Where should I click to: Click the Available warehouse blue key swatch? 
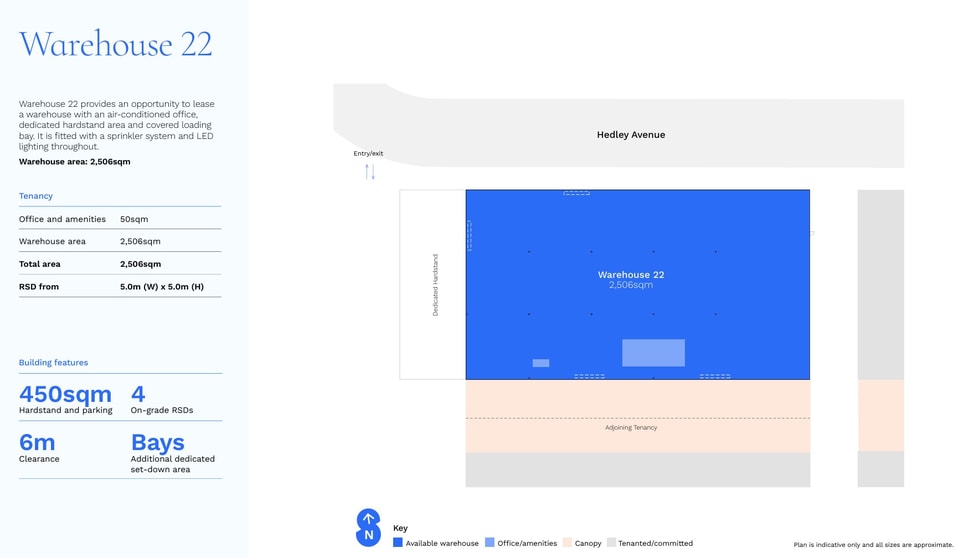point(398,543)
